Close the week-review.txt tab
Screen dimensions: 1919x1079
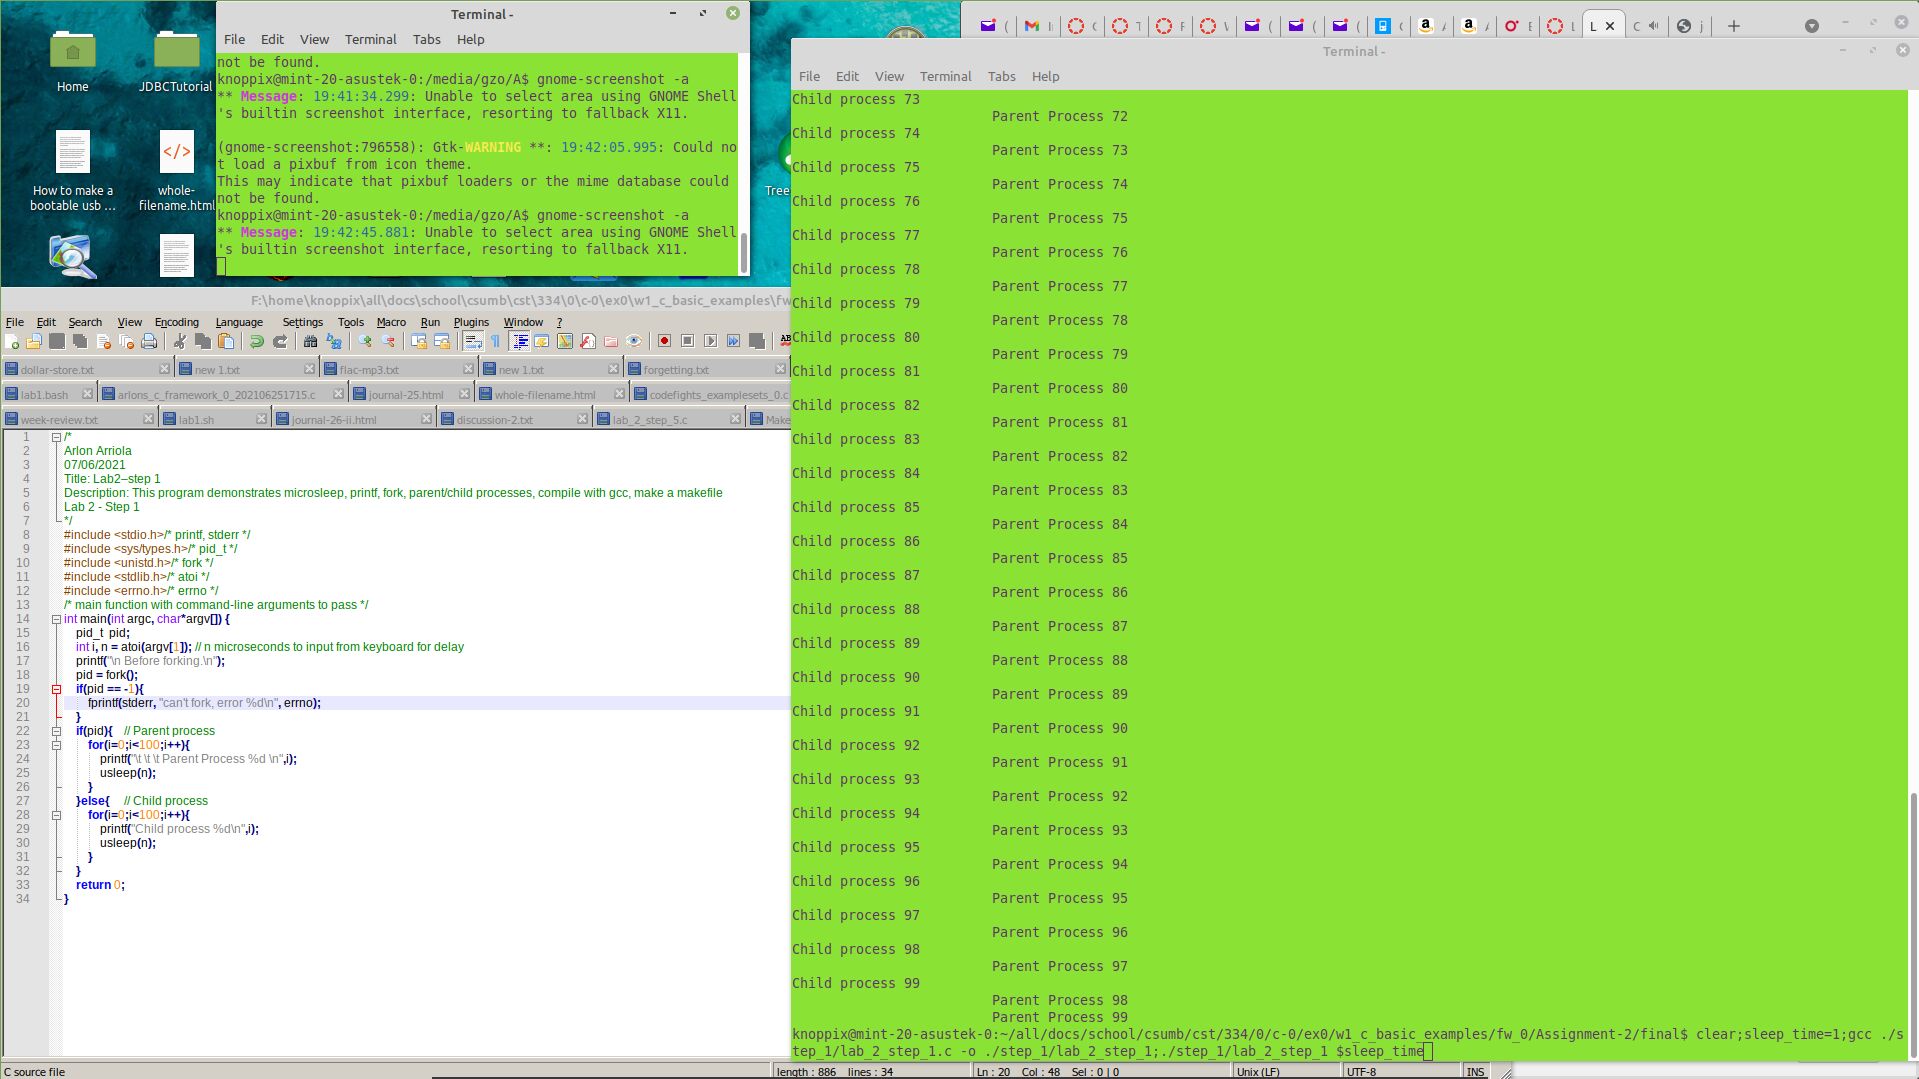(148, 419)
